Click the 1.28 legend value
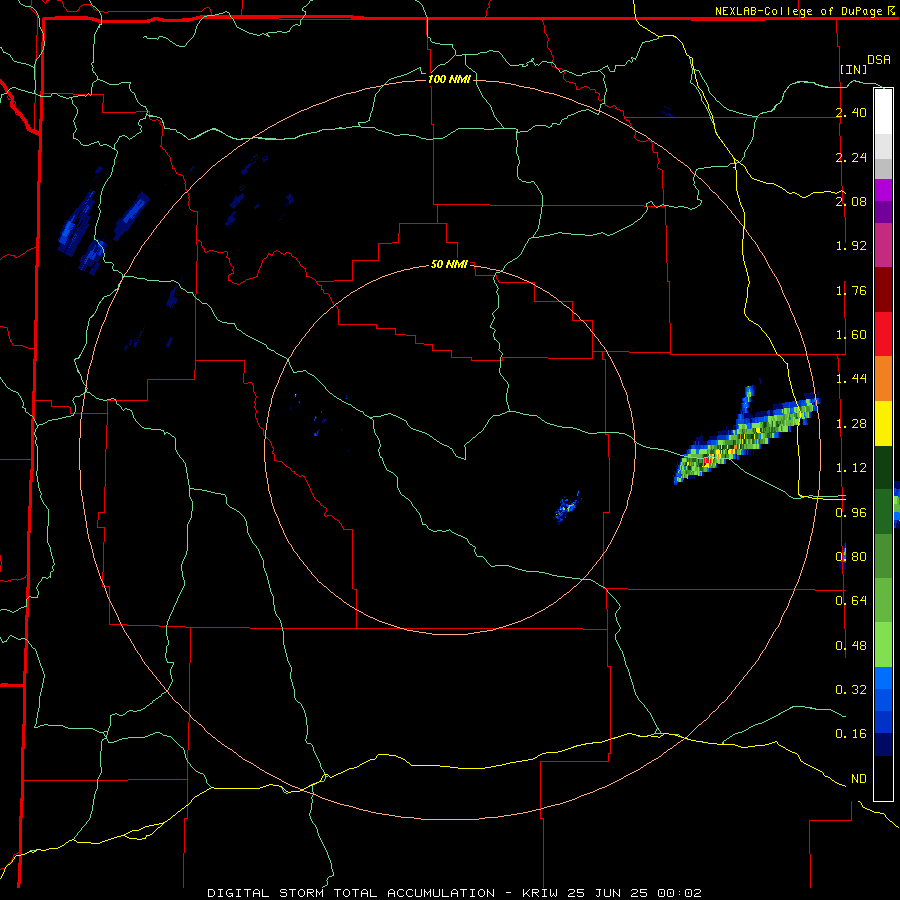Viewport: 900px width, 900px height. 851,424
